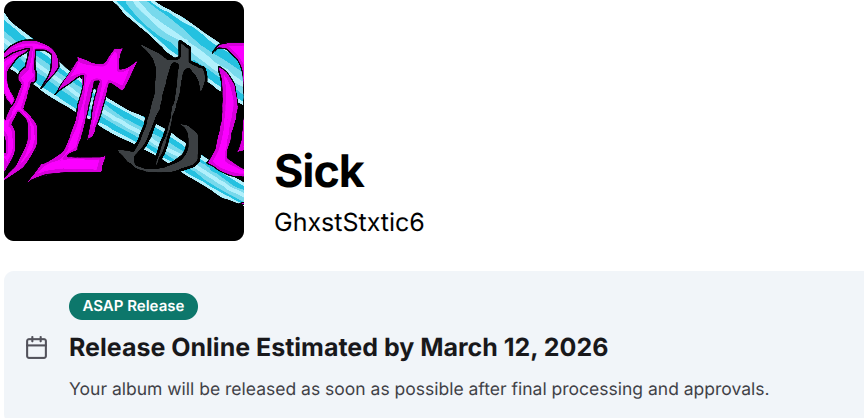864x418 pixels.
Task: Click the calendar icon in the release banner
Action: coord(36,348)
